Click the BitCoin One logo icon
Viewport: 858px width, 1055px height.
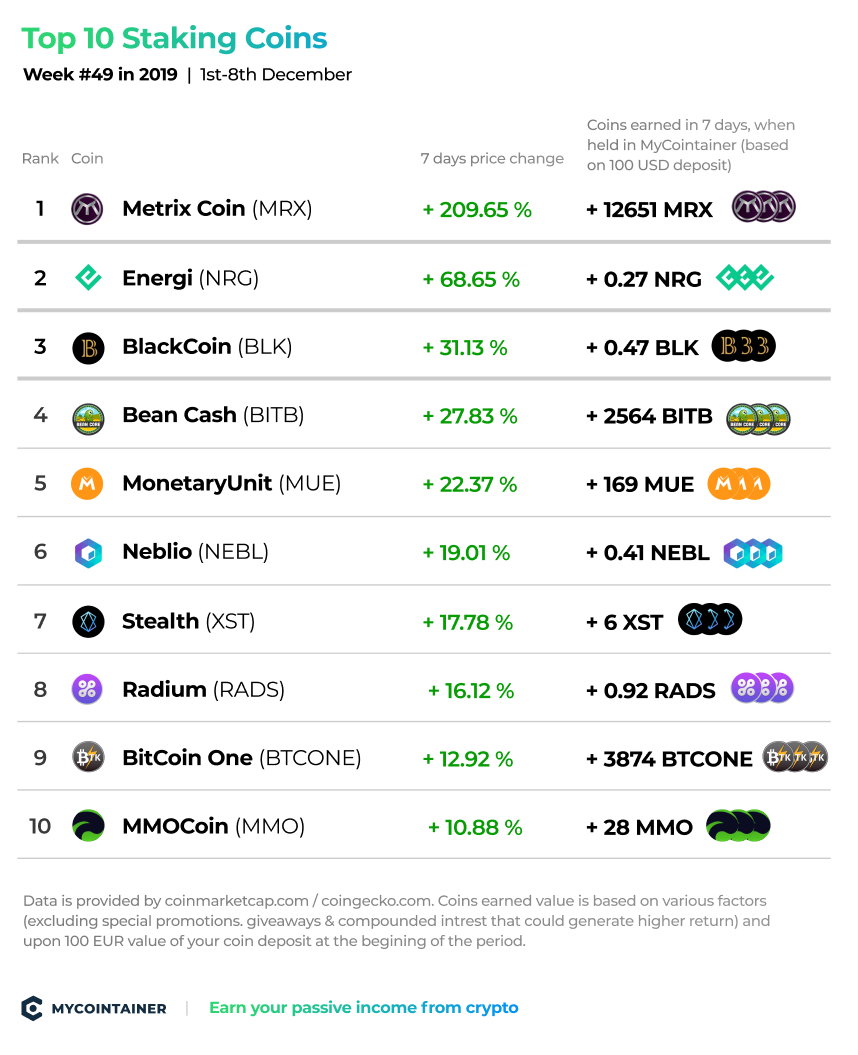click(x=88, y=758)
